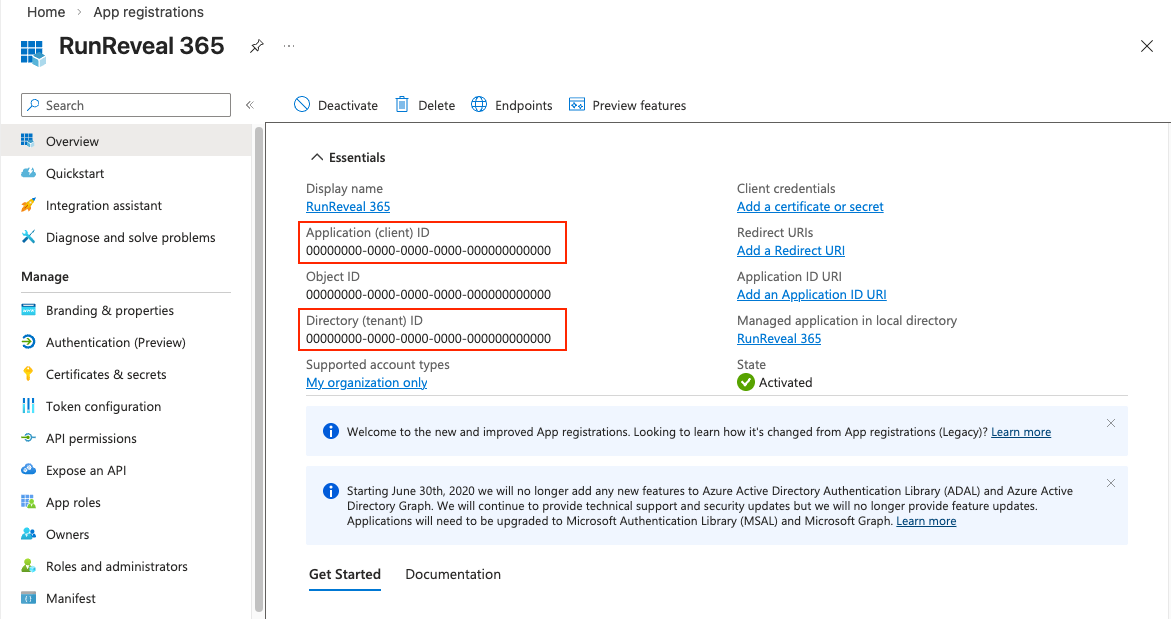1171x619 pixels.
Task: Pin RunReveal 365 to favorites
Action: tap(256, 46)
